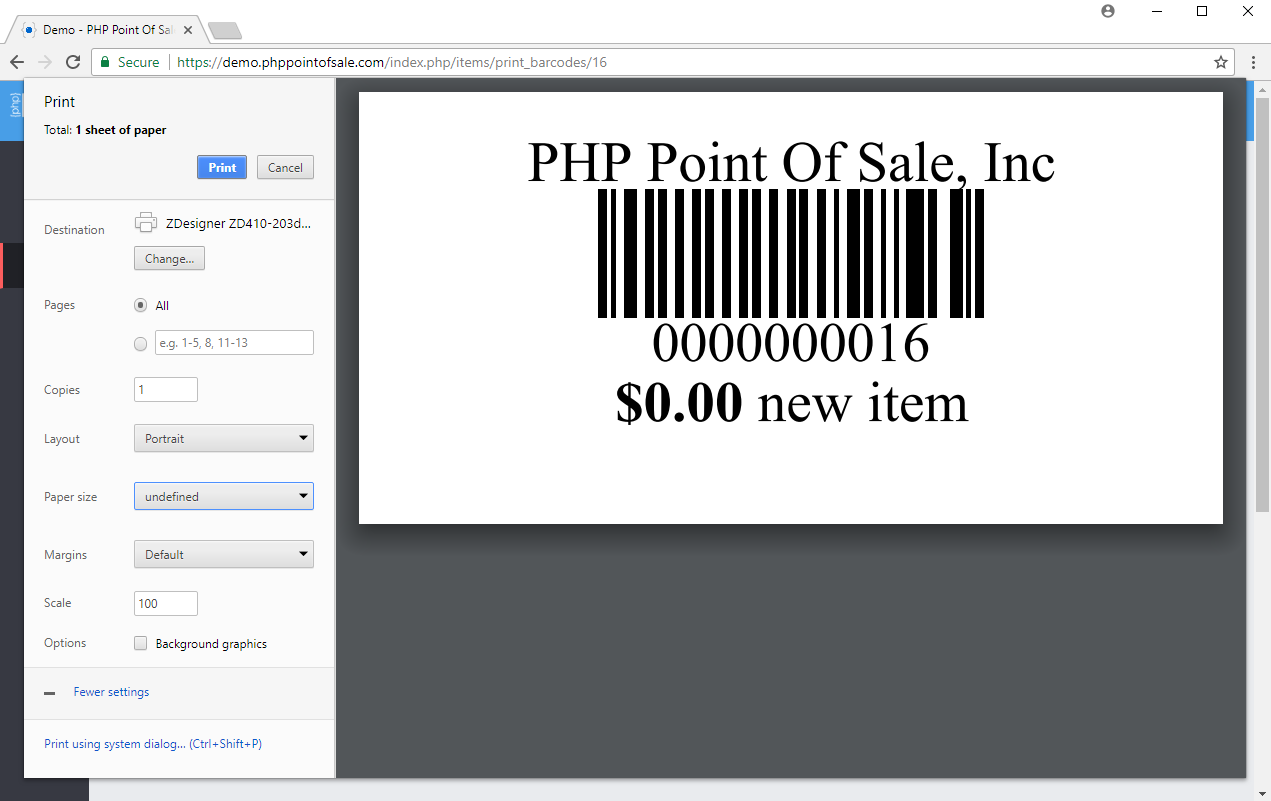
Task: Click the barcode label print preview
Action: 791,308
